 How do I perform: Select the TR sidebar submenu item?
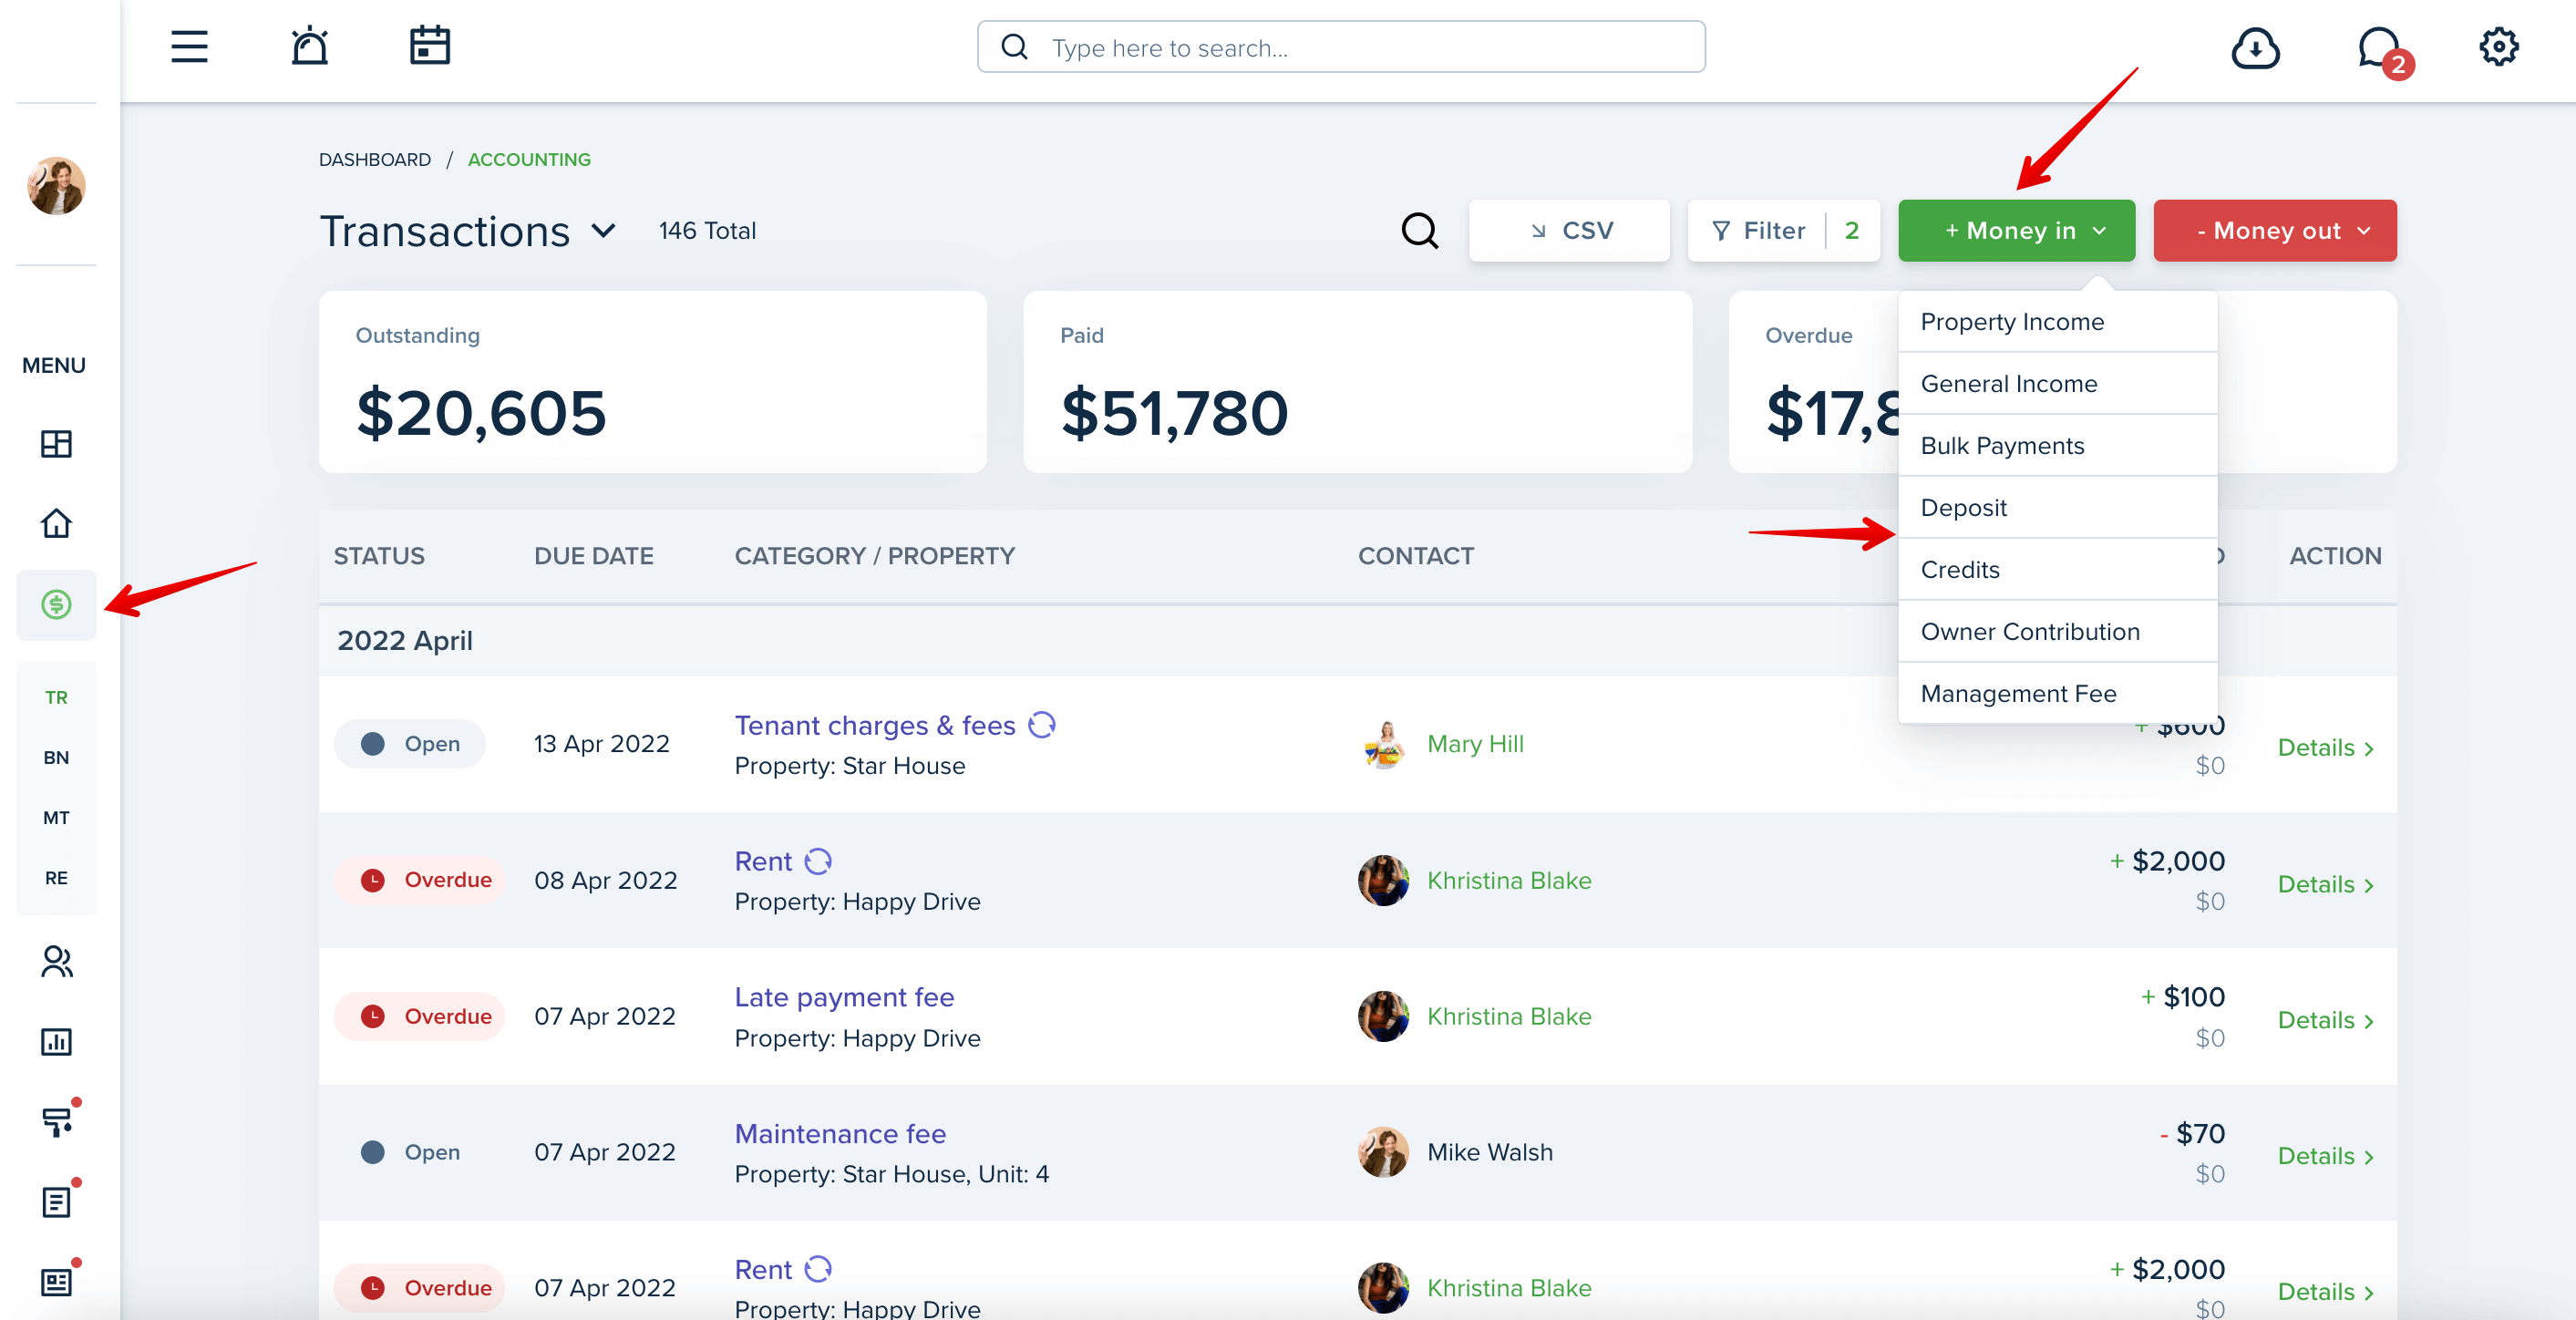56,697
